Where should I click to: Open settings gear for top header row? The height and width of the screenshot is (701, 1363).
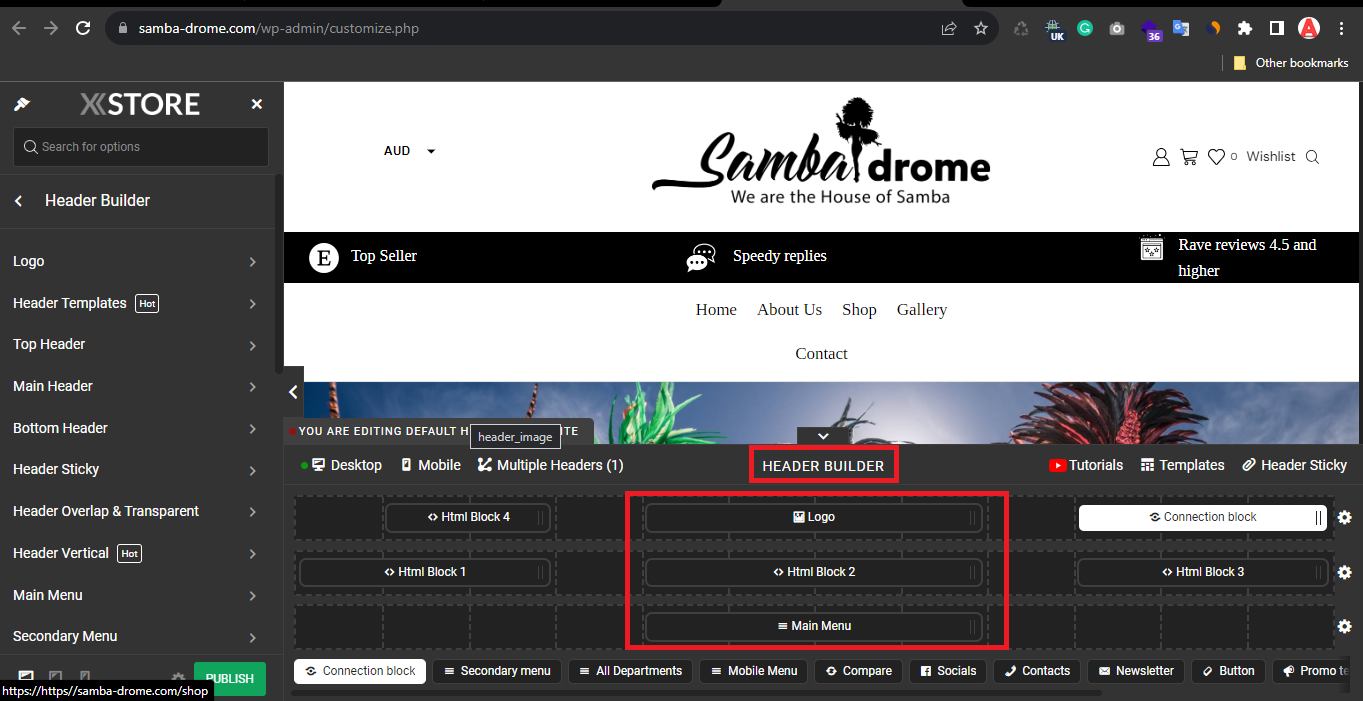tap(1344, 517)
